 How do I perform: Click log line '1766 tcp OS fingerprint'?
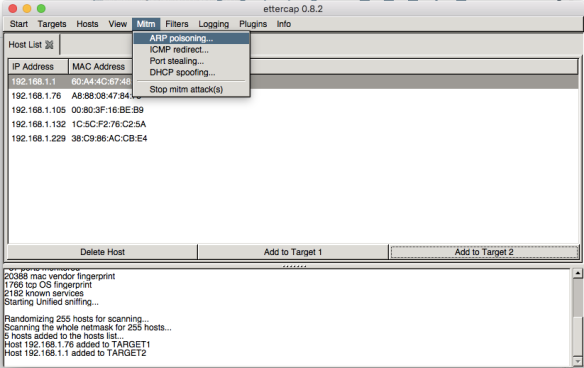pyautogui.click(x=48, y=285)
